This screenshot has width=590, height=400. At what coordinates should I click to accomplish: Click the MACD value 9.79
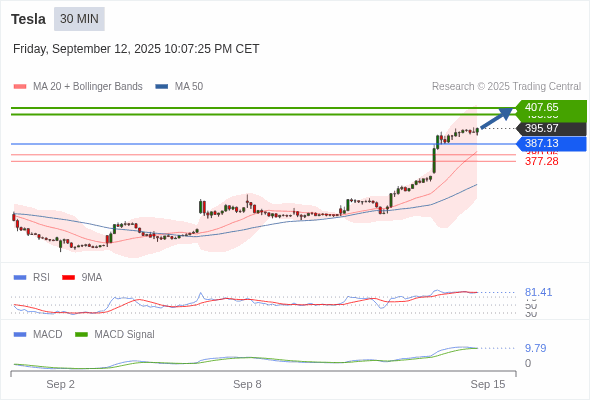point(536,348)
